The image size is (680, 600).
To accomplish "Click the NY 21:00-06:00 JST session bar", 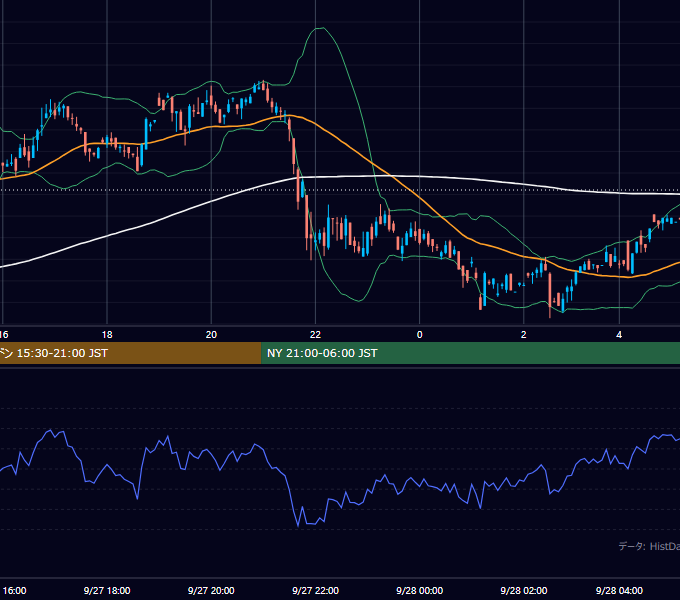I will (471, 353).
